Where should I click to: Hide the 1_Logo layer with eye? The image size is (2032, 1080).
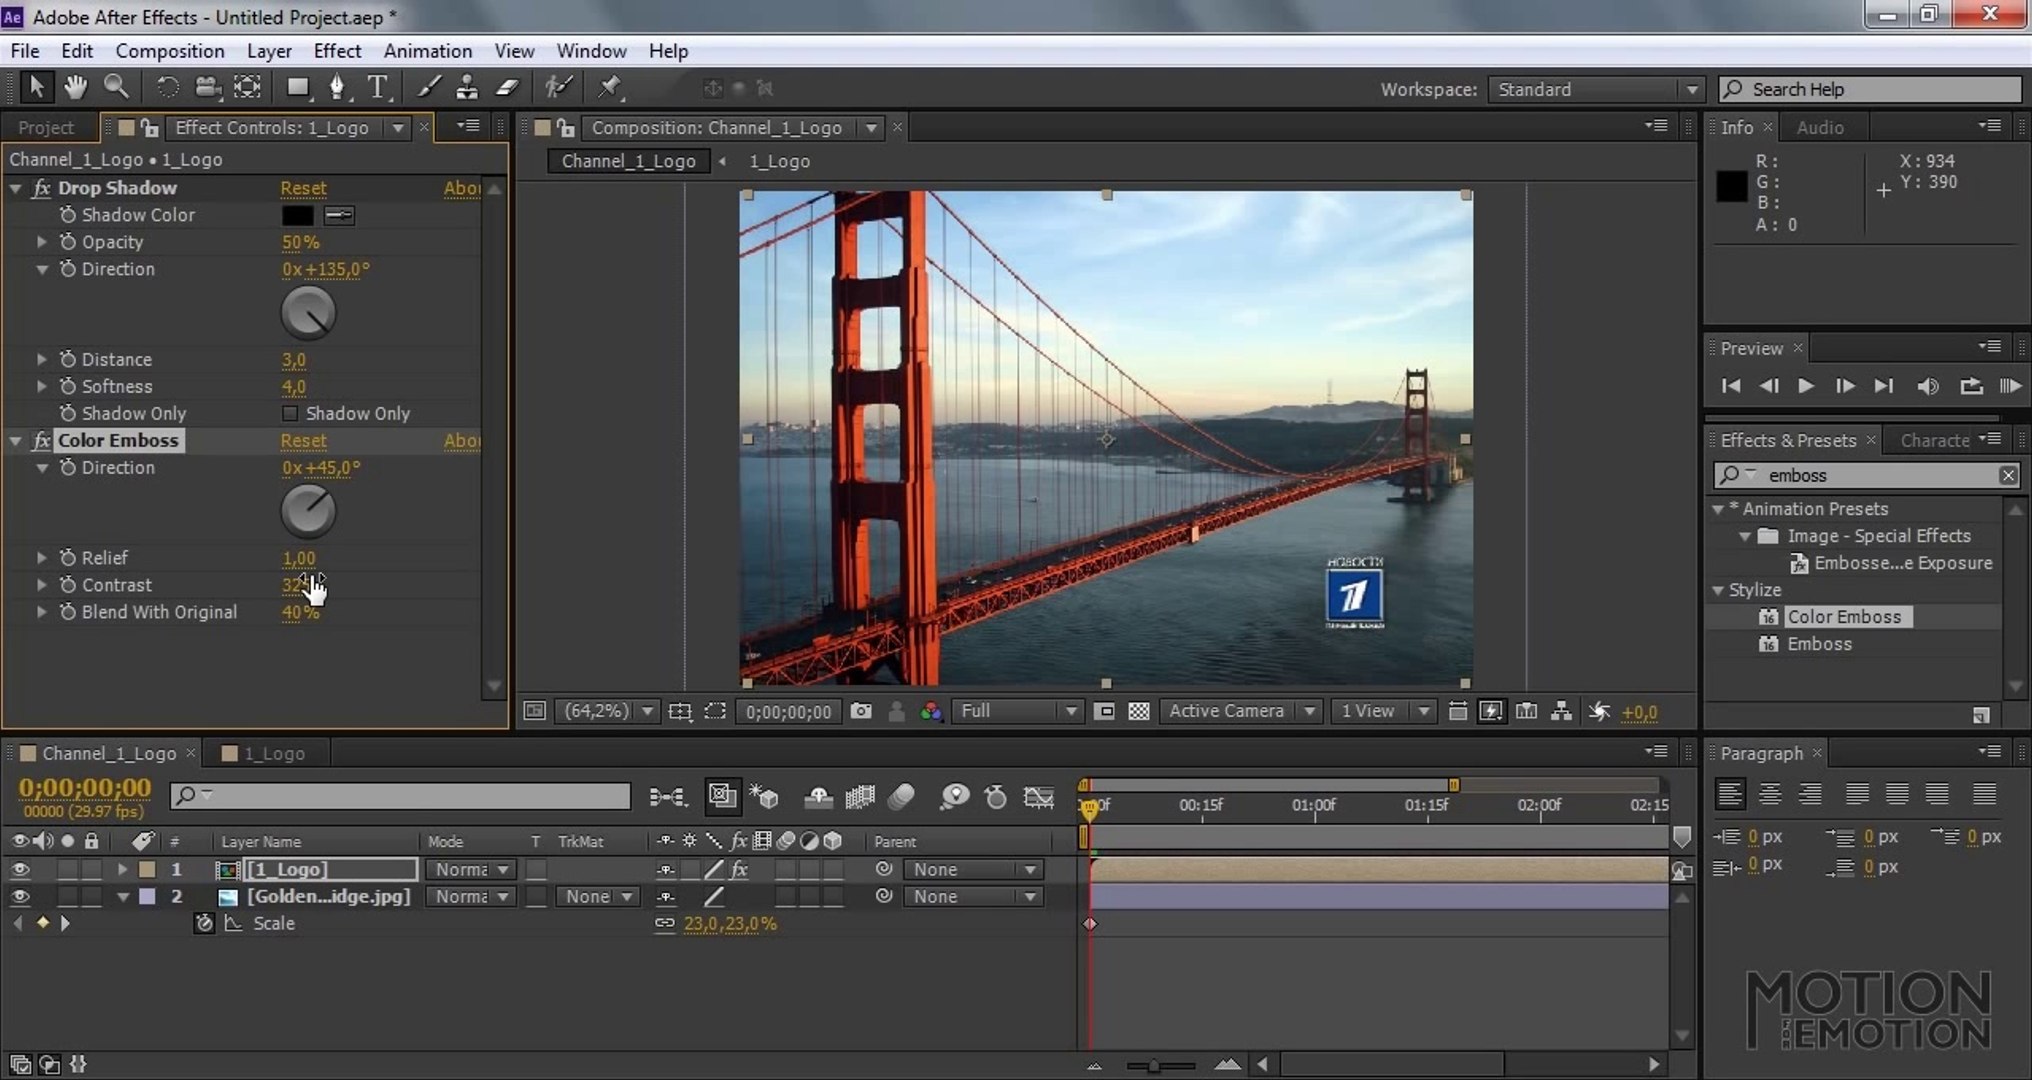point(19,870)
